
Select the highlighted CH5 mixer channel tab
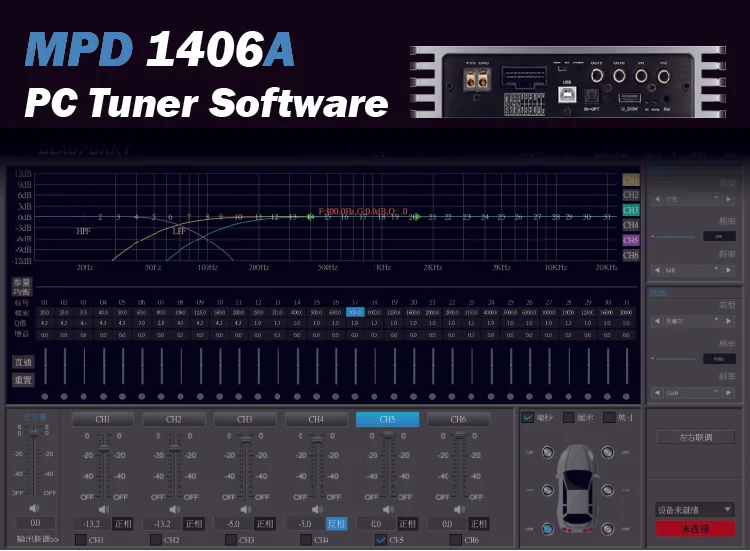point(387,419)
